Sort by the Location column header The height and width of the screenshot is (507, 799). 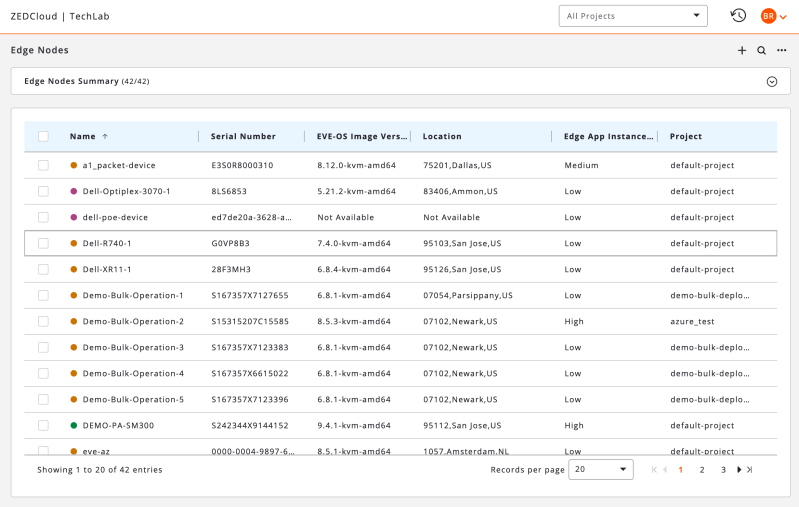point(442,136)
